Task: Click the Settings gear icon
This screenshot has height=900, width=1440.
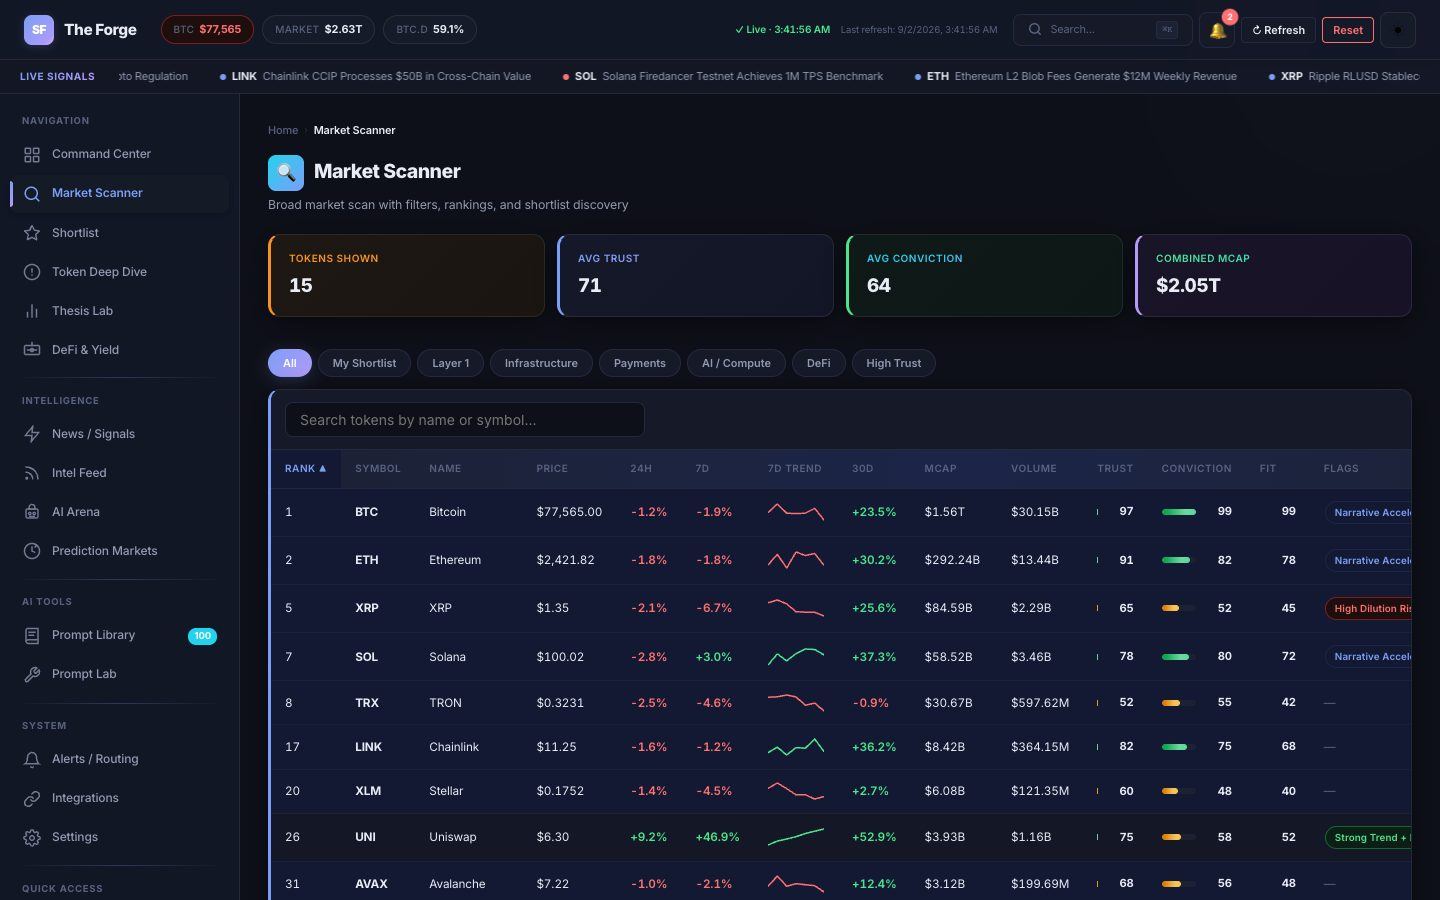Action: [x=32, y=837]
